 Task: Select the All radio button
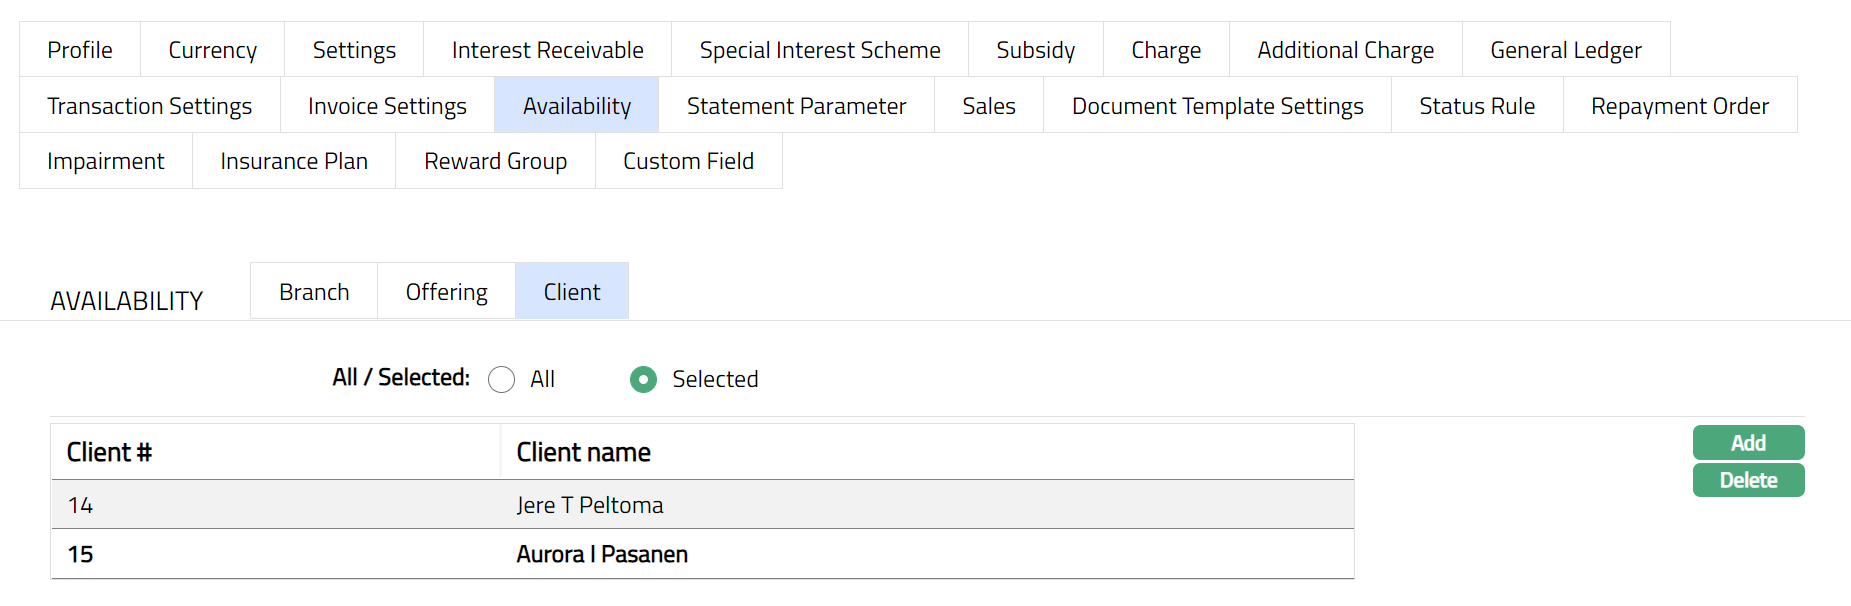coord(502,380)
